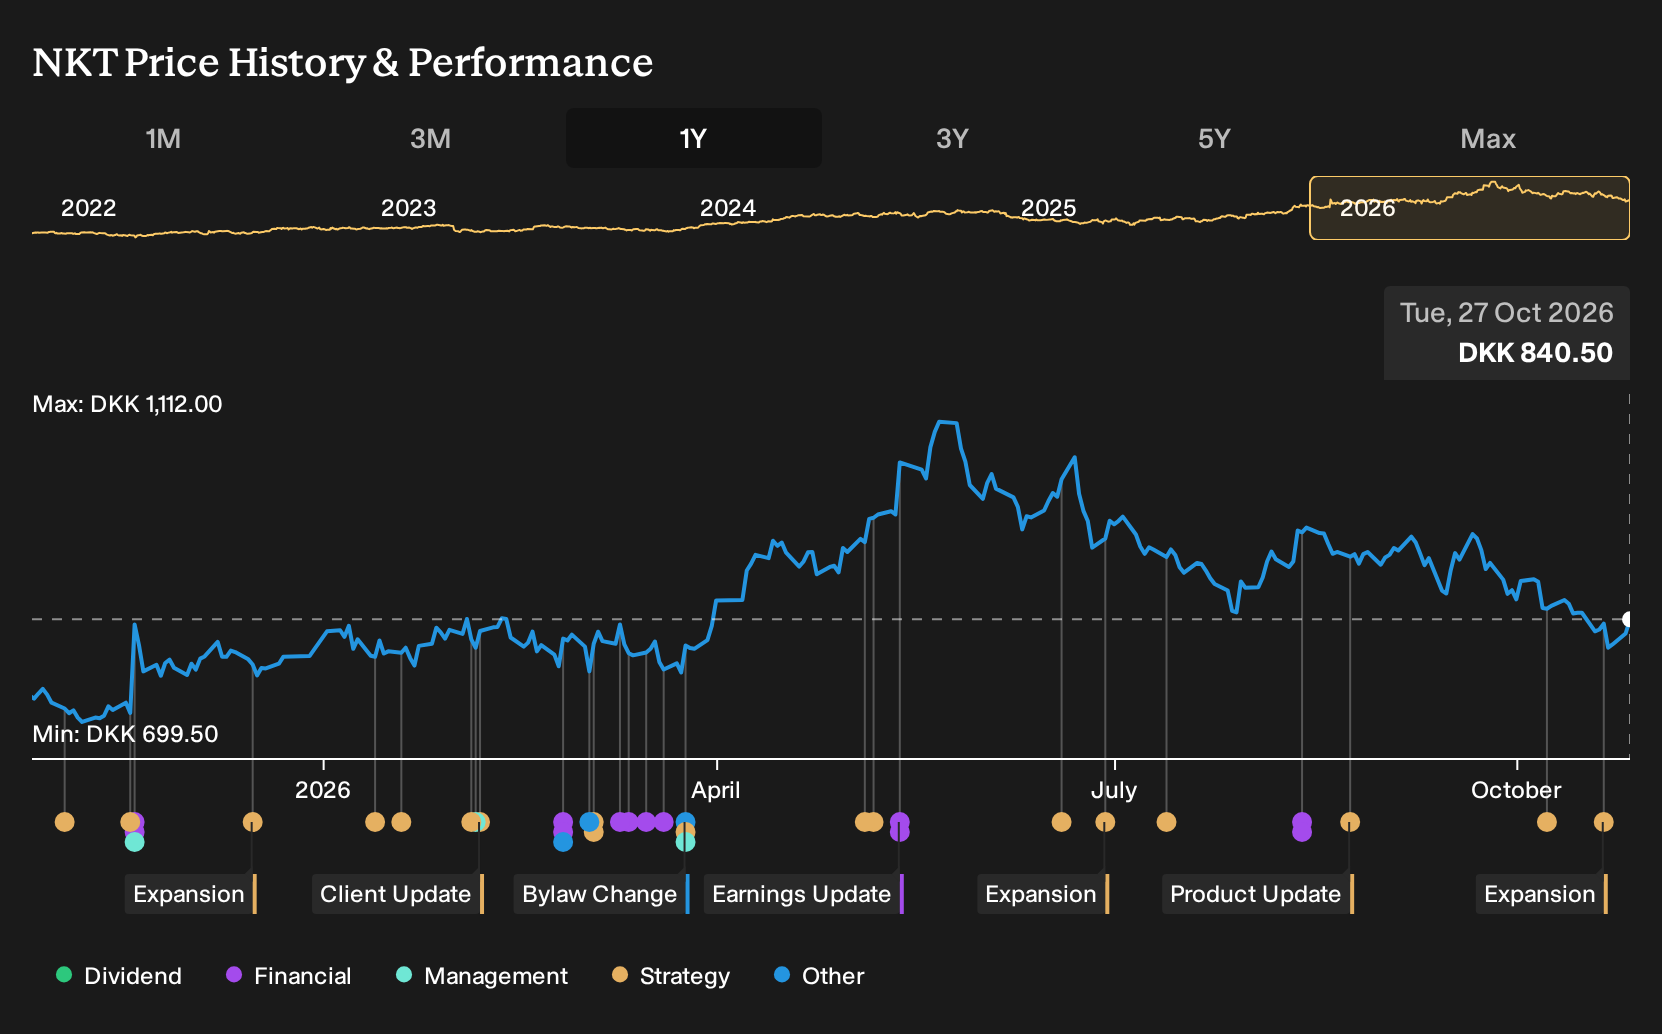Open the Earnings Update event label
This screenshot has width=1662, height=1034.
804,894
